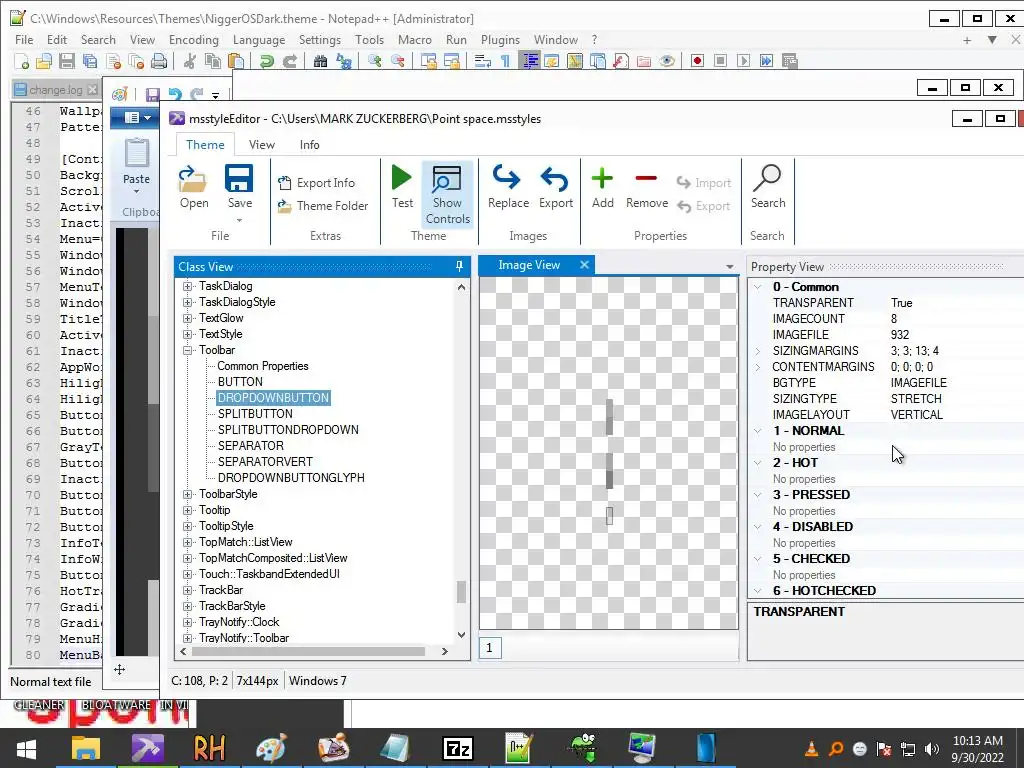Expand SIZINGMARGINS property row
Image resolution: width=1024 pixels, height=768 pixels.
coord(758,351)
